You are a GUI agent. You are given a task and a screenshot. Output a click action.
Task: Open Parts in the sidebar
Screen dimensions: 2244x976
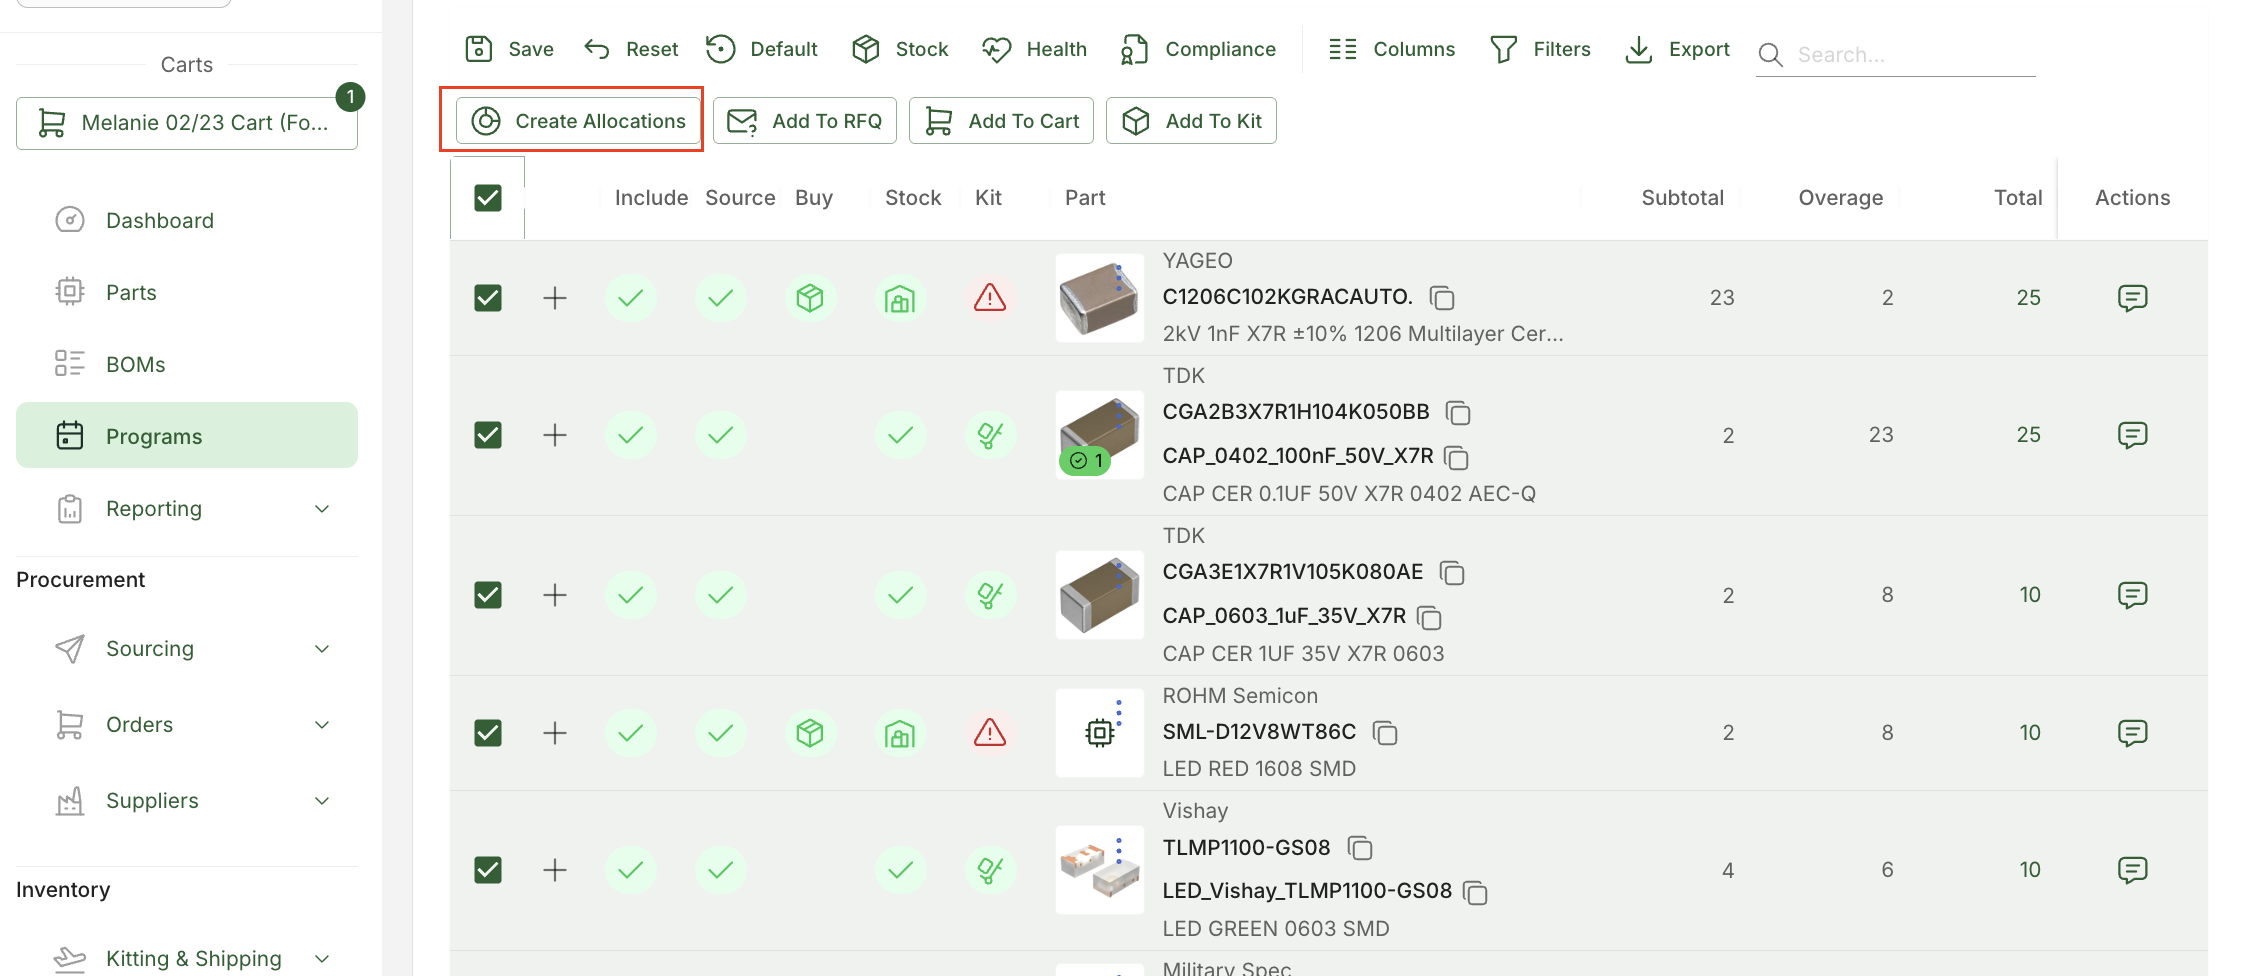point(187,292)
